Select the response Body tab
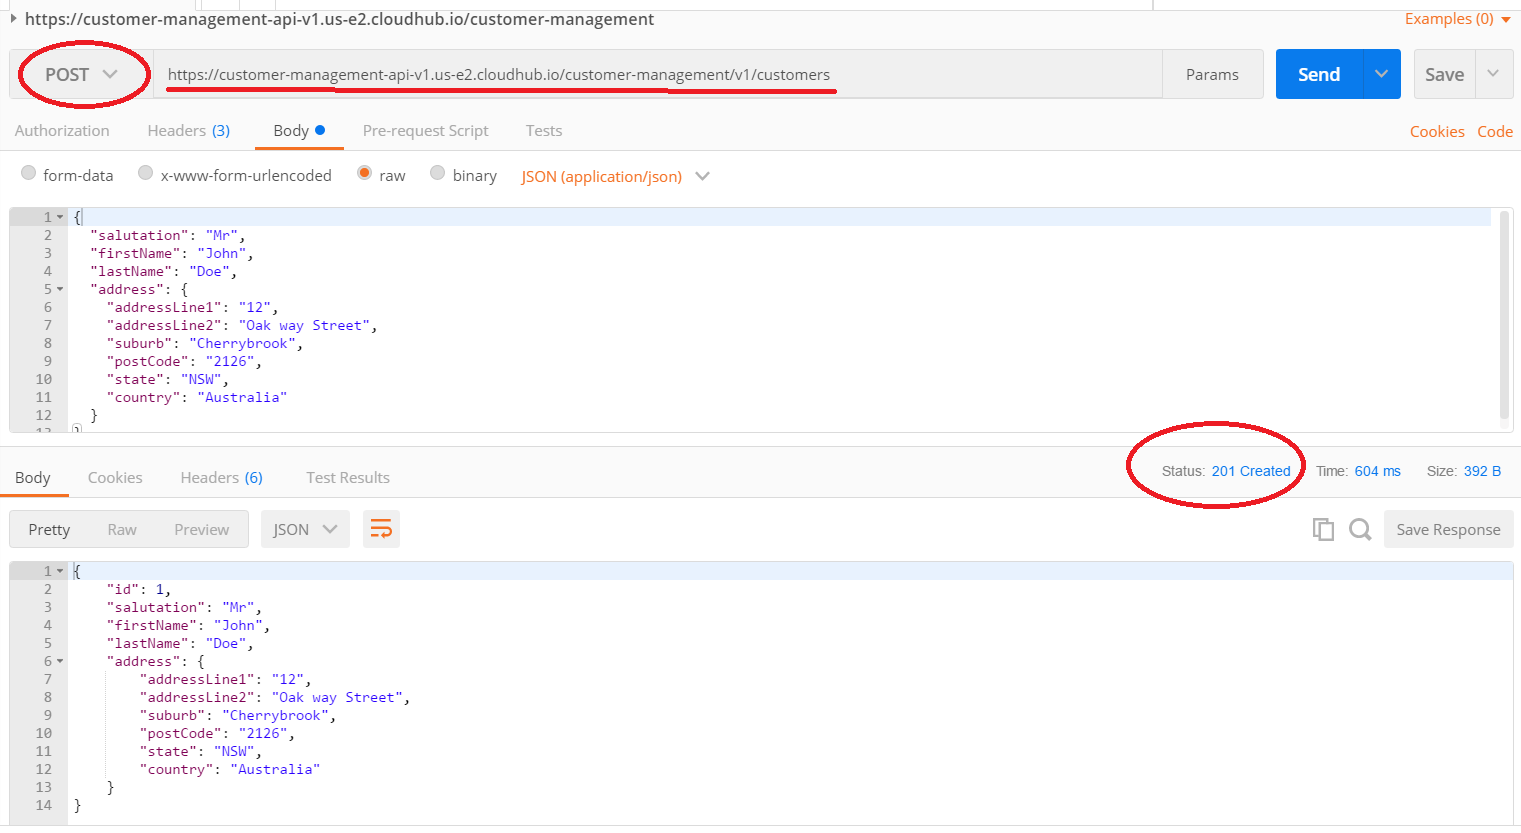This screenshot has height=833, width=1521. click(33, 478)
